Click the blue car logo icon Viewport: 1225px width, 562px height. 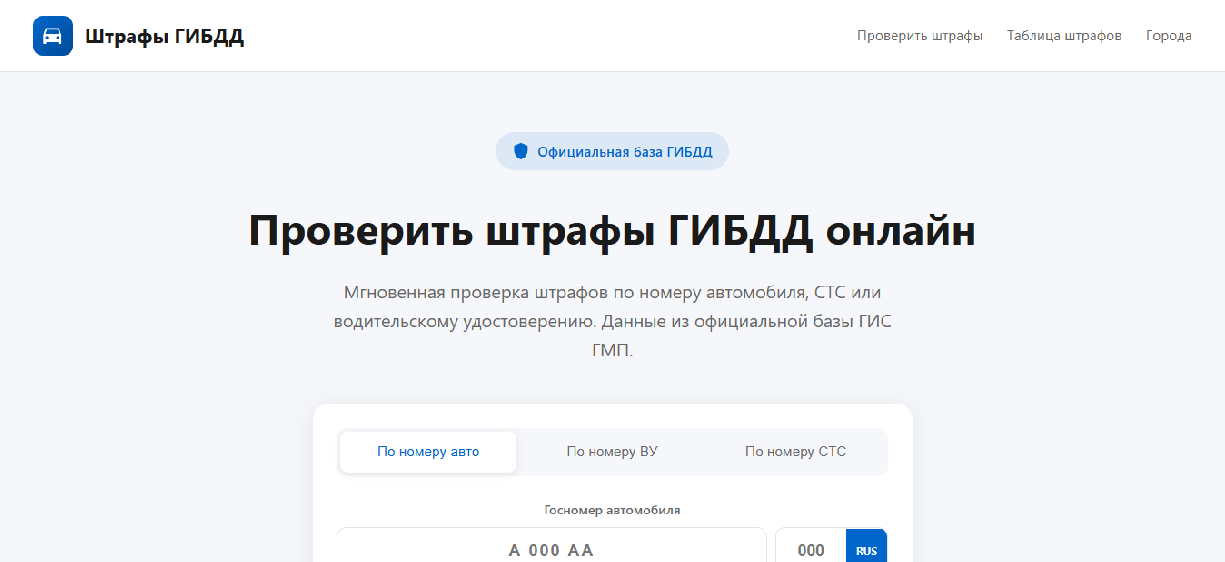(x=53, y=36)
